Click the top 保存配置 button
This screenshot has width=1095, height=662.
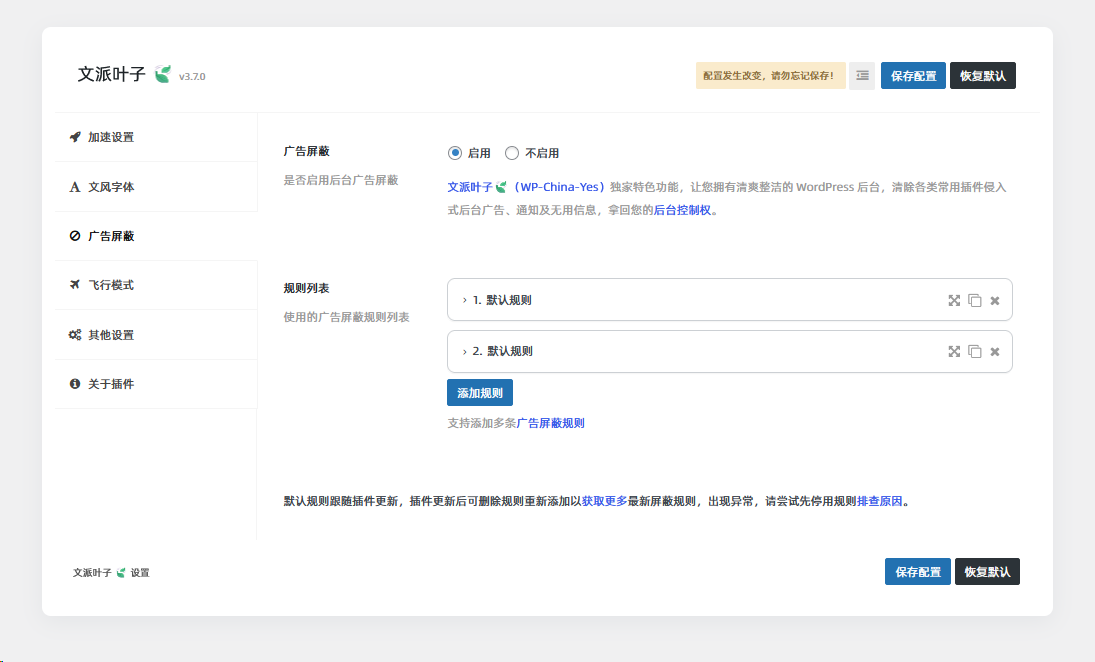click(913, 76)
